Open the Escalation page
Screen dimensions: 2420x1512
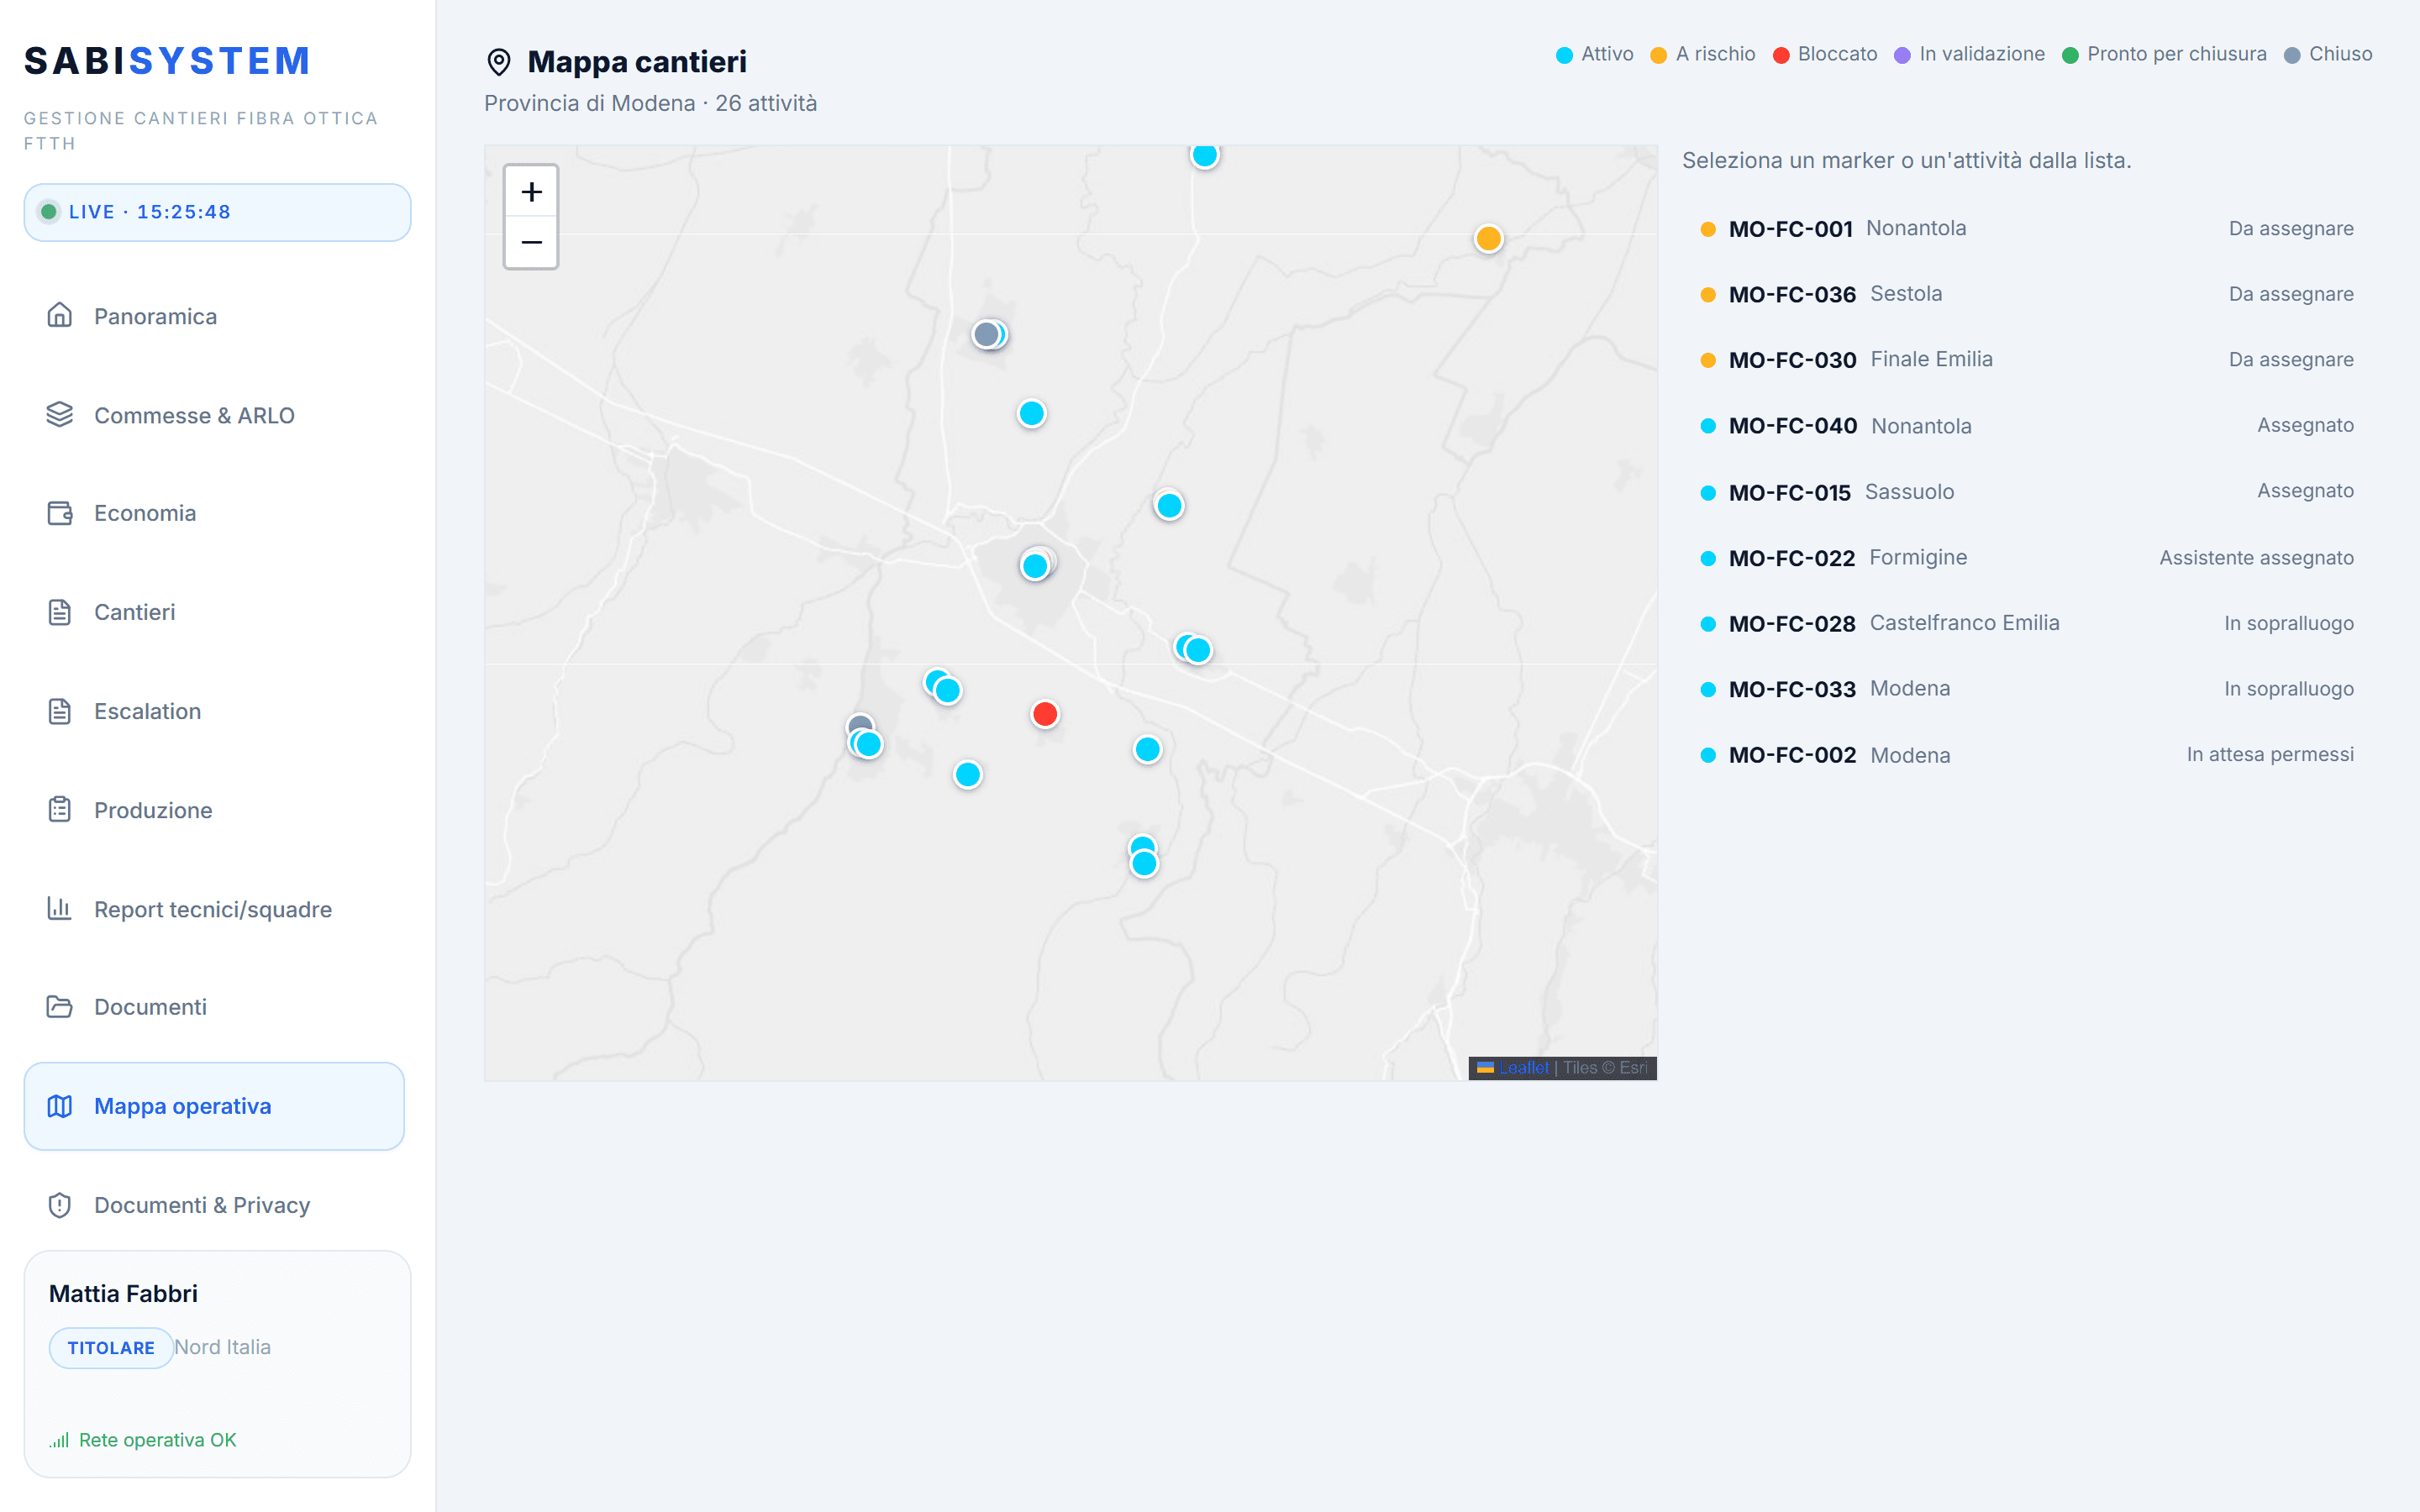(x=214, y=711)
